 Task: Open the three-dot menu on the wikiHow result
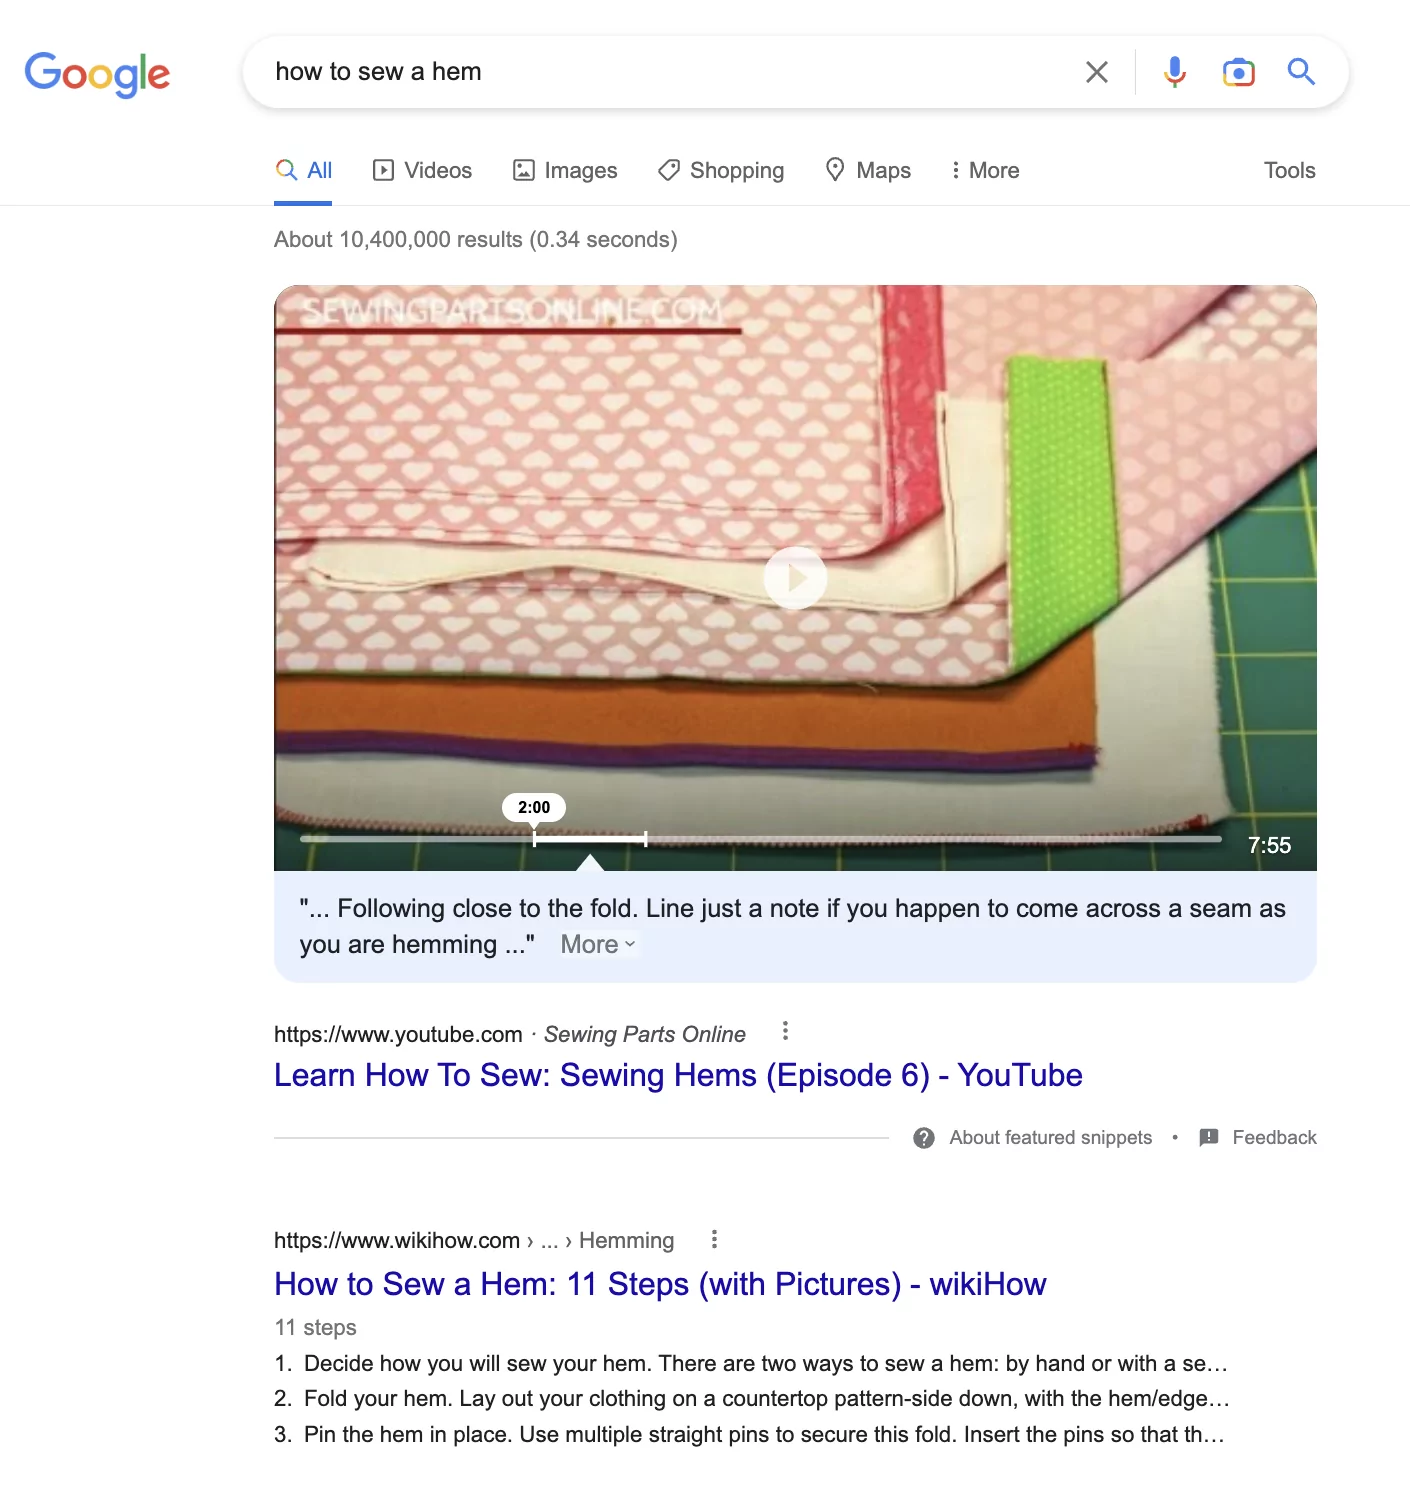tap(714, 1239)
